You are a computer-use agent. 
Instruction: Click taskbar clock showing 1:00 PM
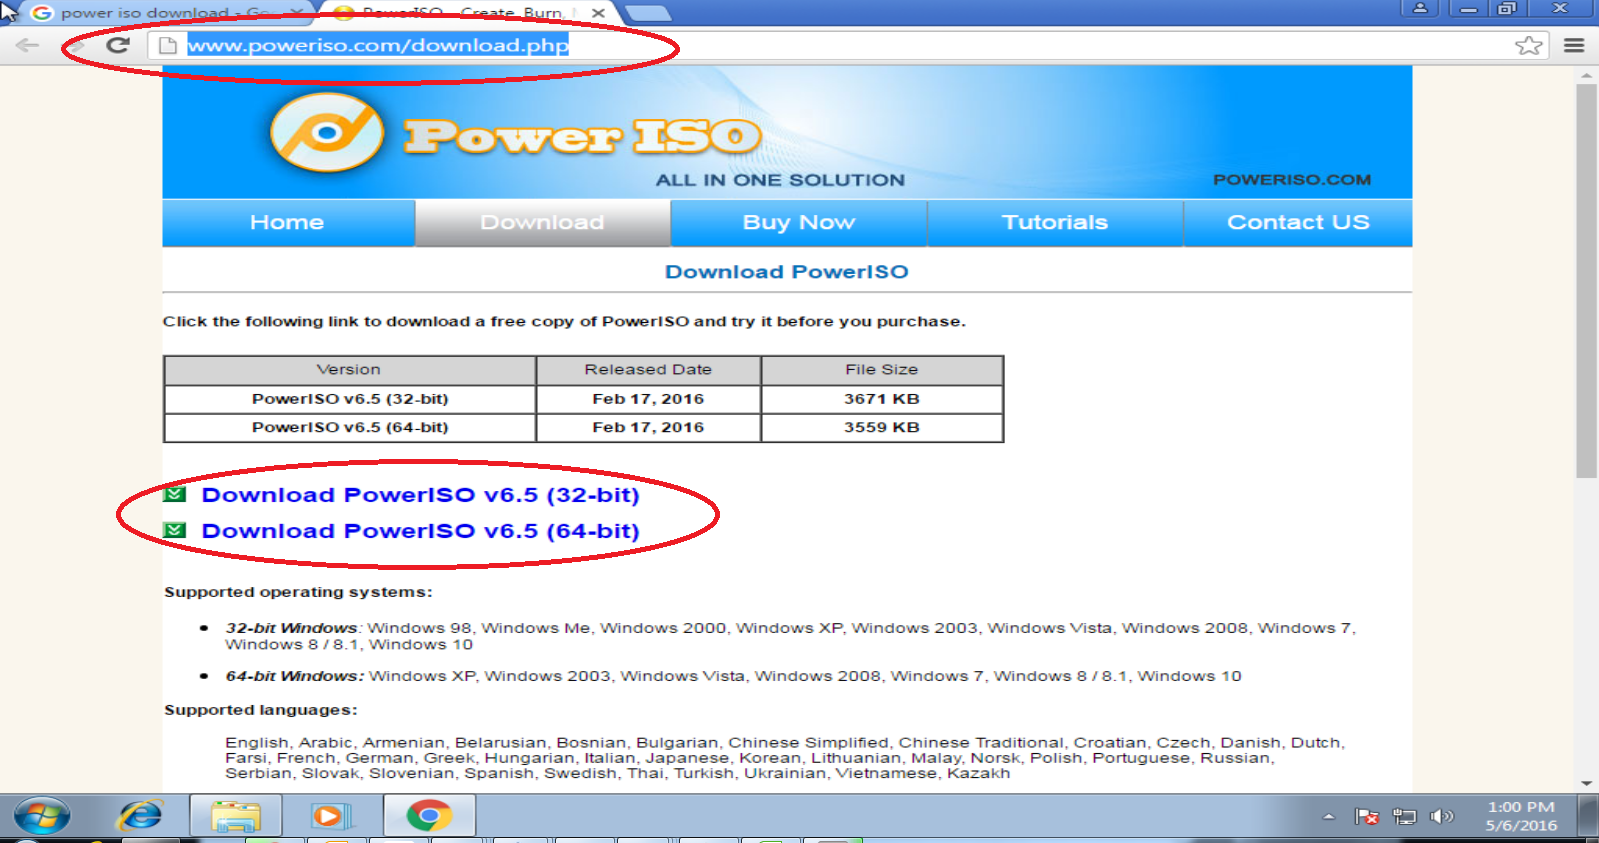(x=1521, y=816)
